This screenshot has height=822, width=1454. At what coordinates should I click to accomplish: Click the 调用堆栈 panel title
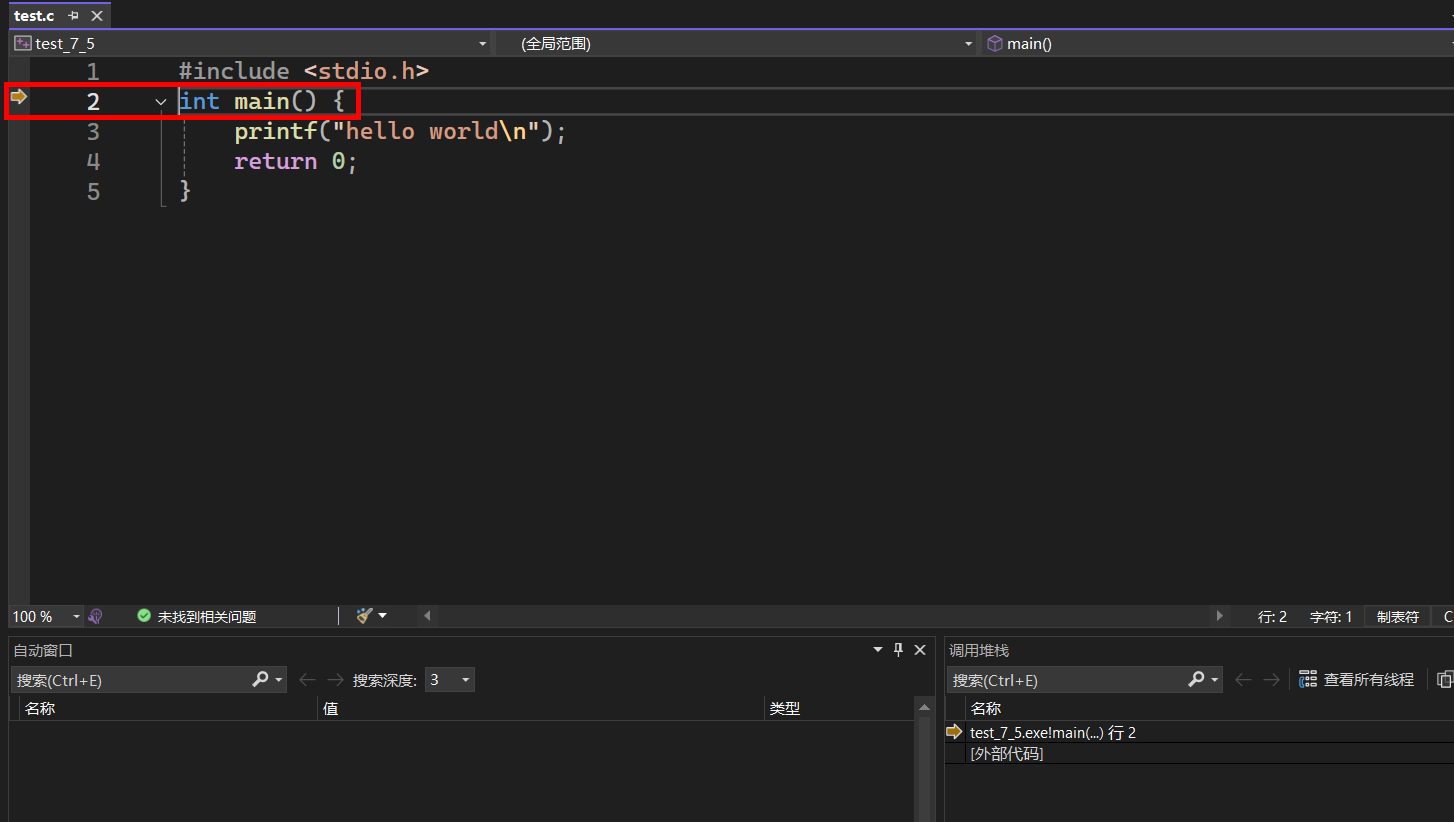pyautogui.click(x=979, y=650)
